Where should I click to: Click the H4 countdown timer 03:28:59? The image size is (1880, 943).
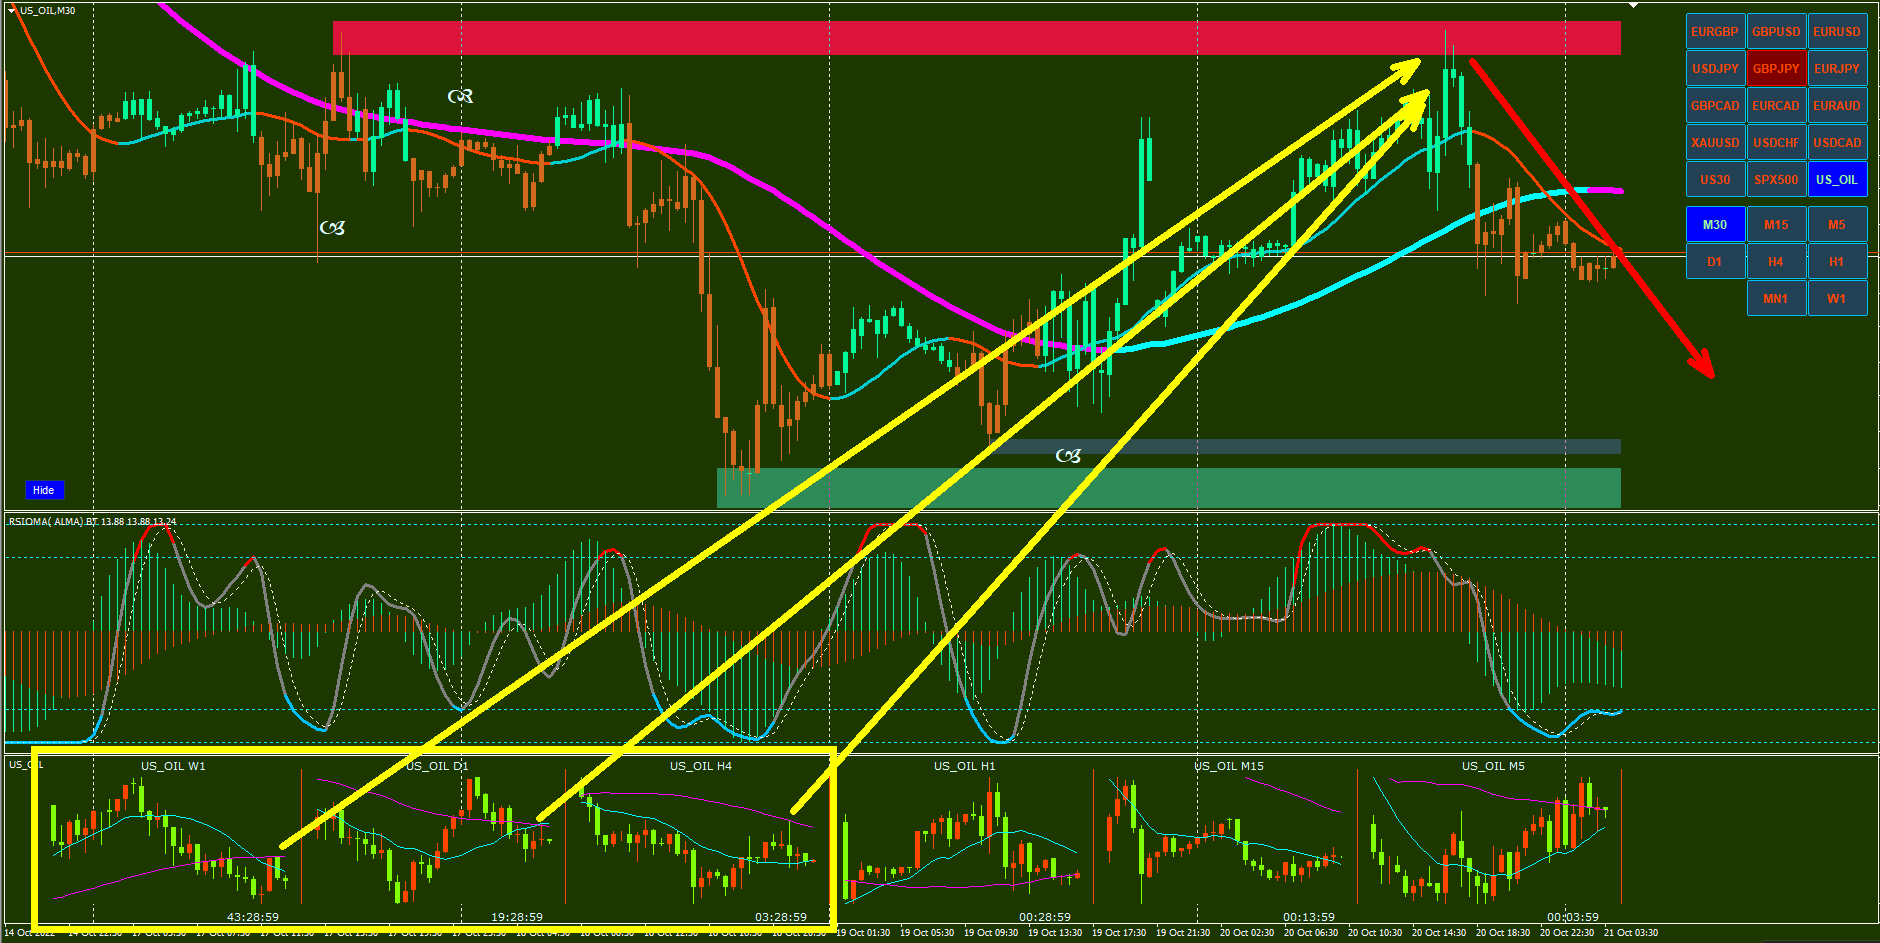coord(781,917)
